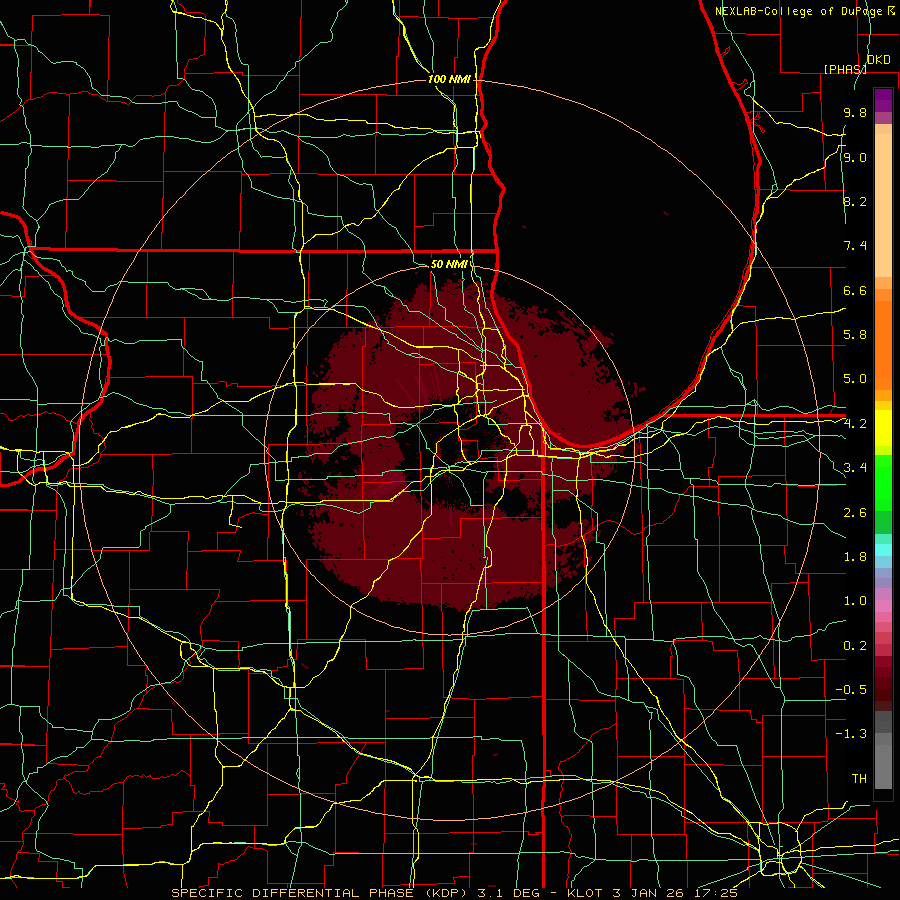Click the 3.4 scale value
The image size is (900, 900).
coord(855,468)
